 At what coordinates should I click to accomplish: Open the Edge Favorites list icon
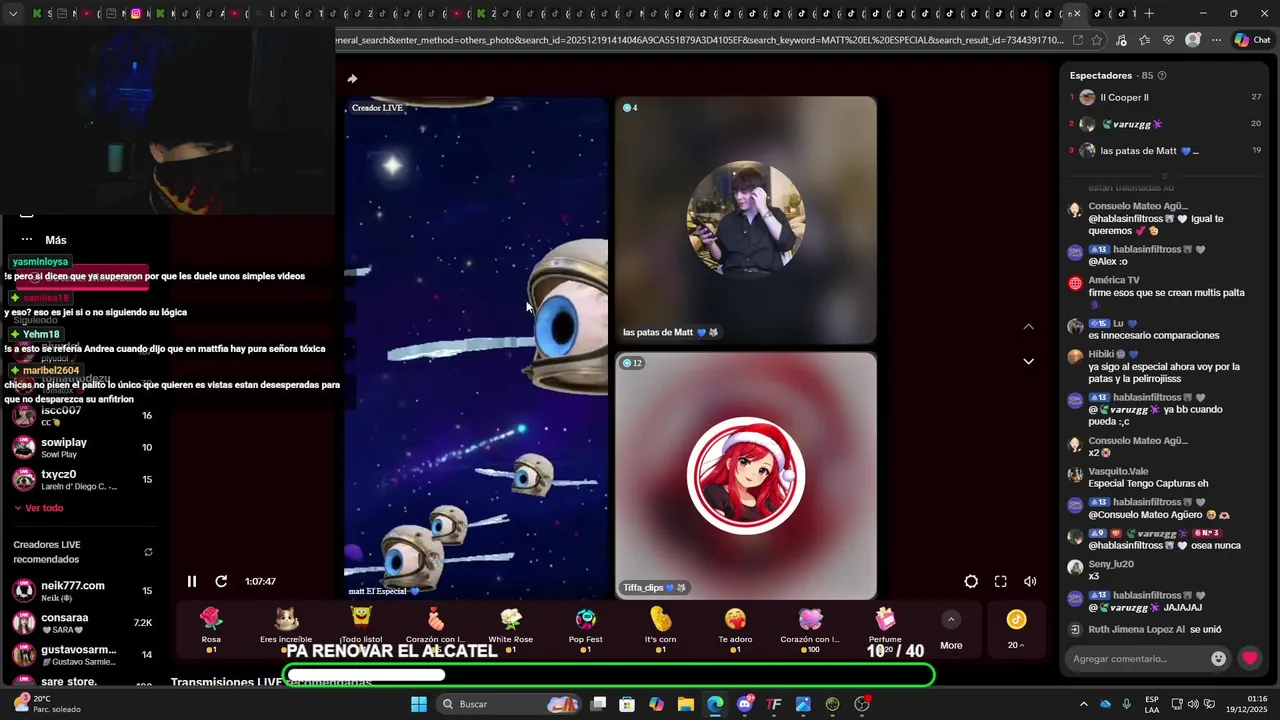1144,40
